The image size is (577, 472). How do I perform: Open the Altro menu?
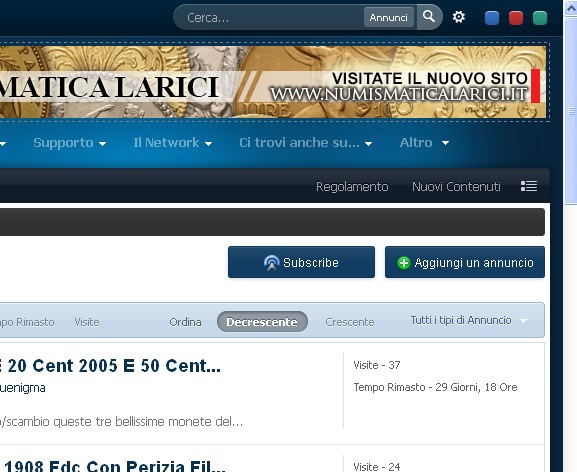click(424, 143)
